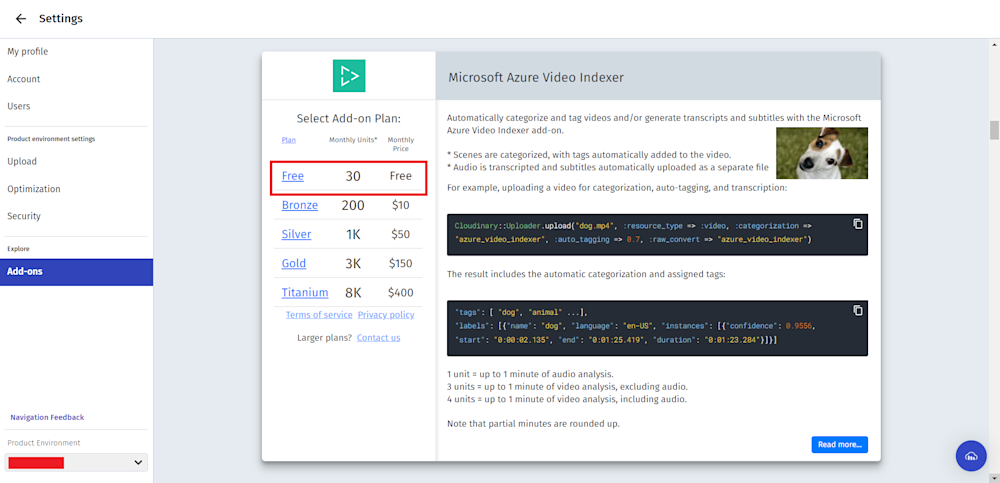
Task: Click the Monthly Price column header
Action: click(x=401, y=144)
